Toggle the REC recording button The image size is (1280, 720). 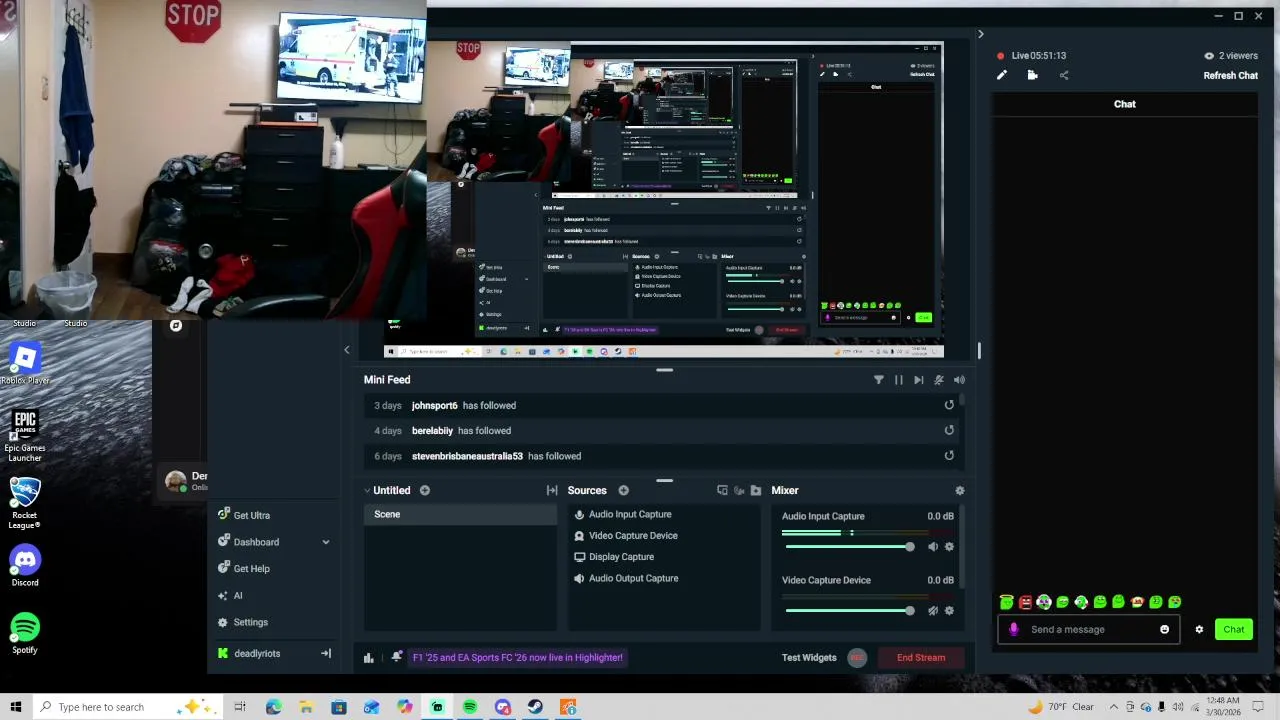click(x=856, y=658)
